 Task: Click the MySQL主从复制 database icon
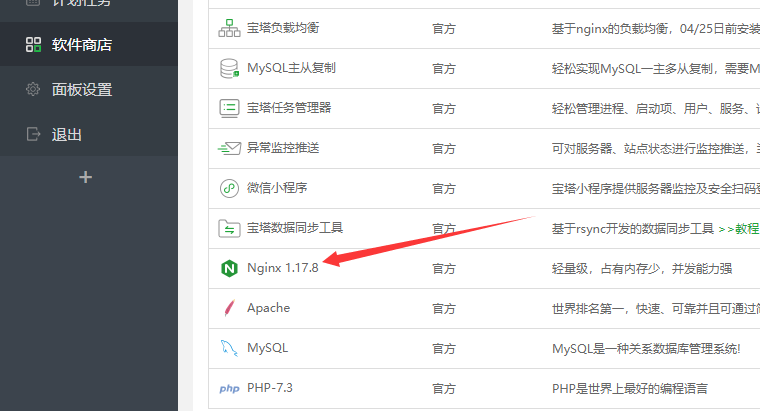tap(229, 68)
